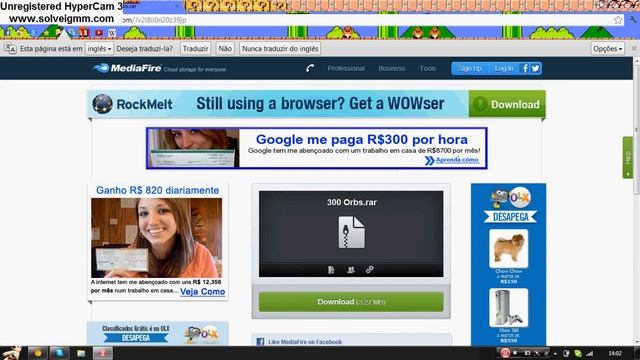Click the RockMelt banner Download button
Image resolution: width=640 pixels, height=360 pixels.
coord(507,104)
